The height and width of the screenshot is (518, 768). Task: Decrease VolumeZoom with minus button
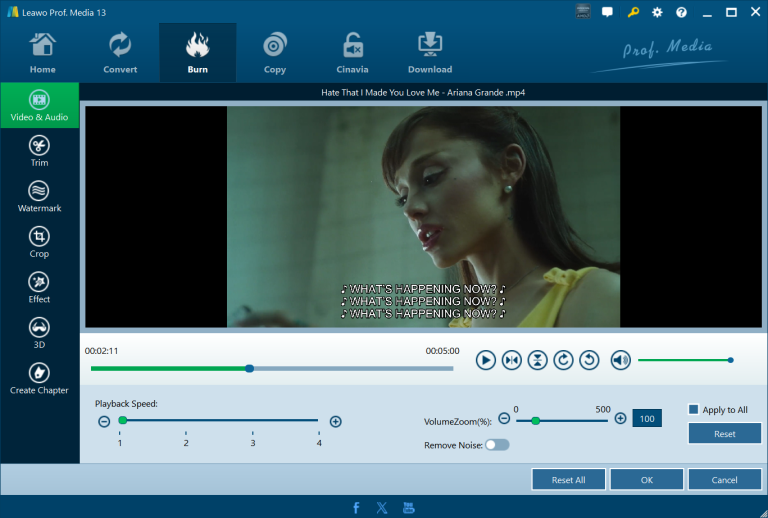click(504, 418)
